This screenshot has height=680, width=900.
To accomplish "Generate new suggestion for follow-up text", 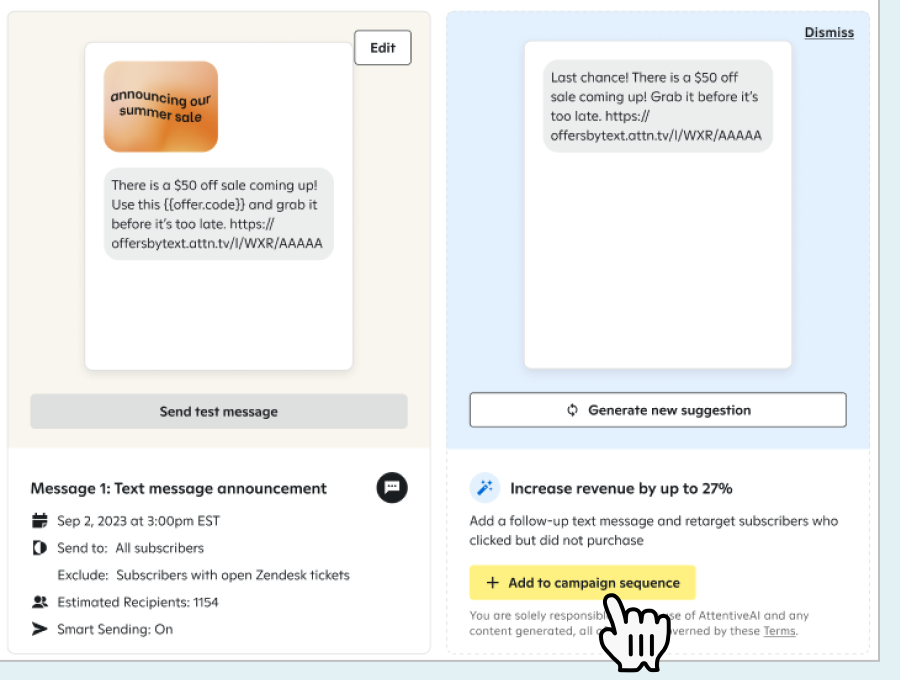I will point(658,410).
